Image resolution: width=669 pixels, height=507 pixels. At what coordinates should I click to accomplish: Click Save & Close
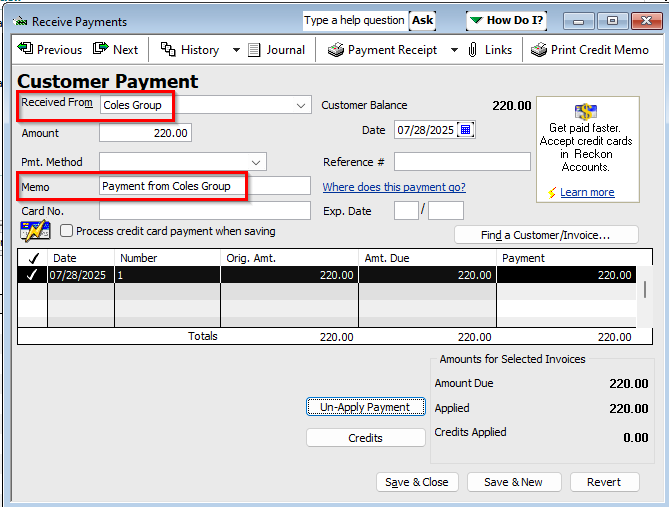[x=417, y=482]
